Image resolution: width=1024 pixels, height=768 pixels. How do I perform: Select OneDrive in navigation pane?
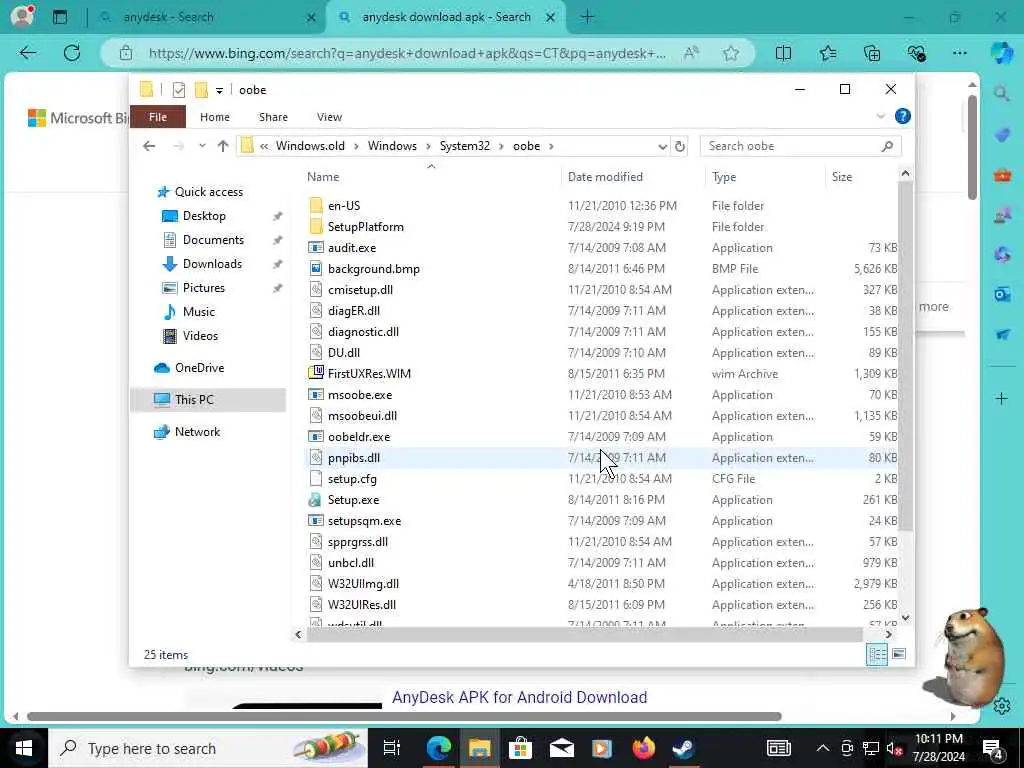click(199, 368)
